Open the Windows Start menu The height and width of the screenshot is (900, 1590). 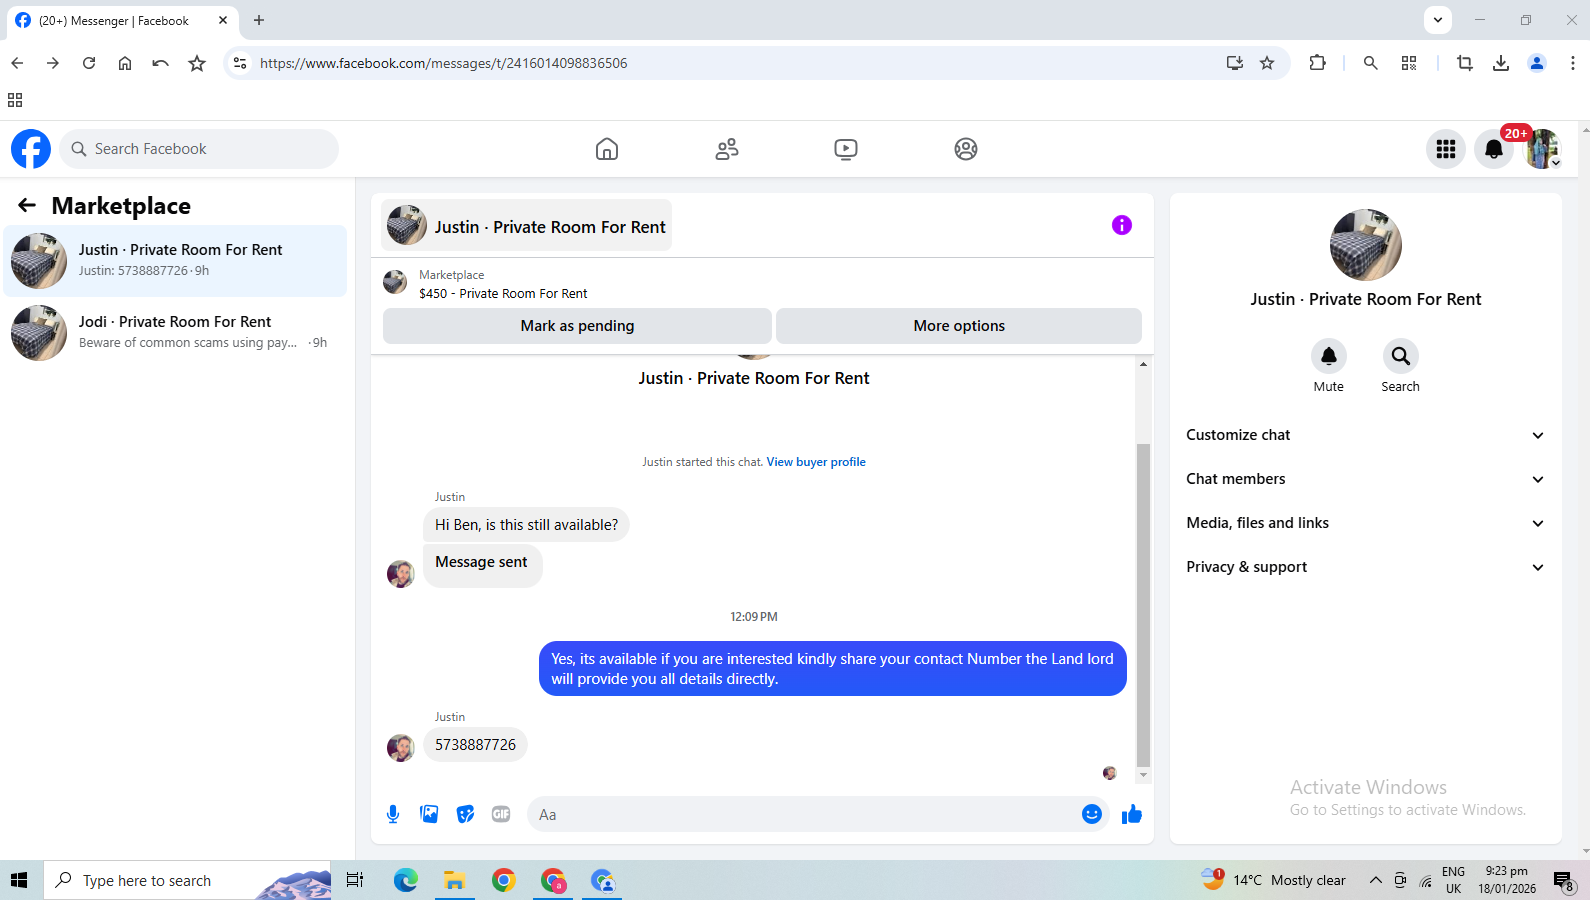click(19, 880)
